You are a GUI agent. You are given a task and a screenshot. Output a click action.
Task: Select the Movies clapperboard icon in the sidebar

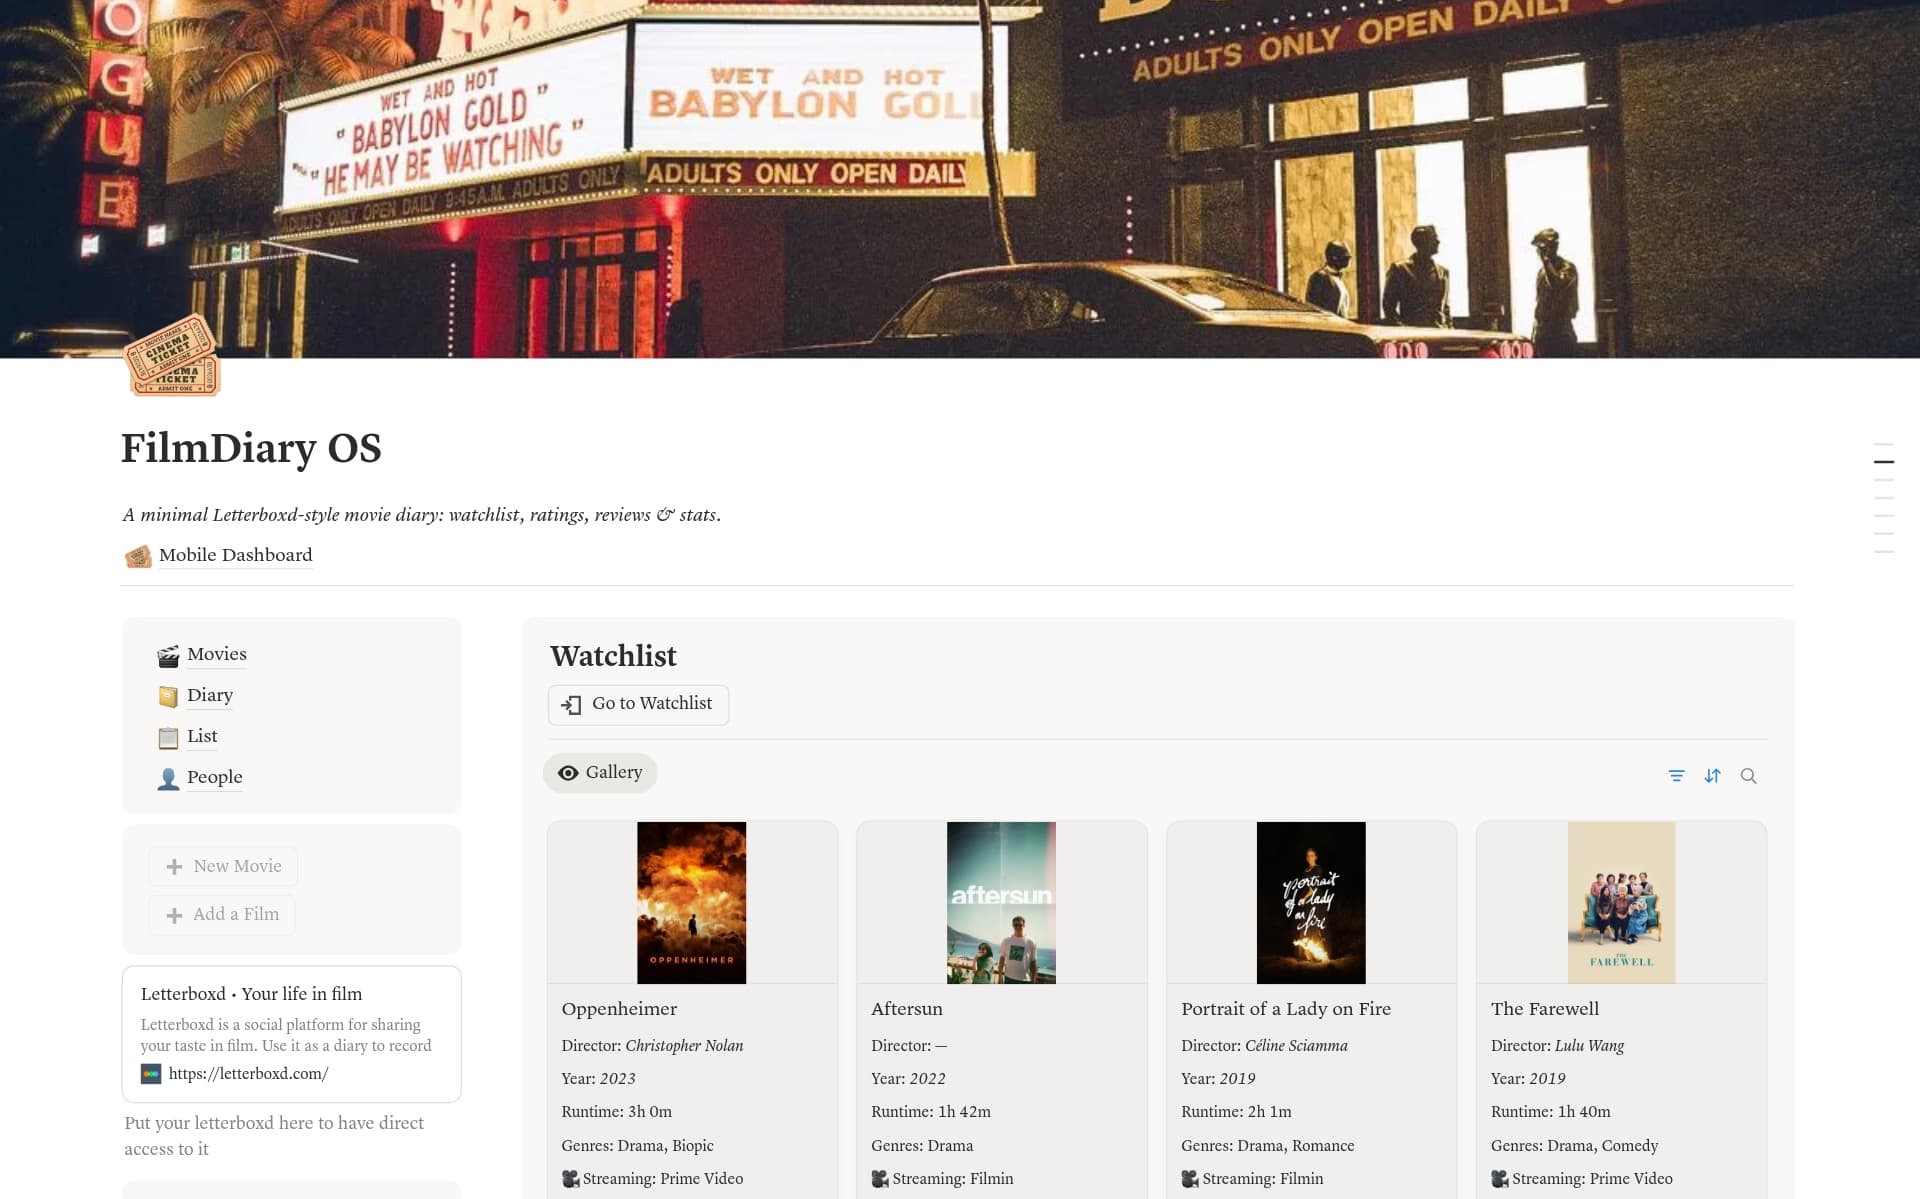point(168,655)
